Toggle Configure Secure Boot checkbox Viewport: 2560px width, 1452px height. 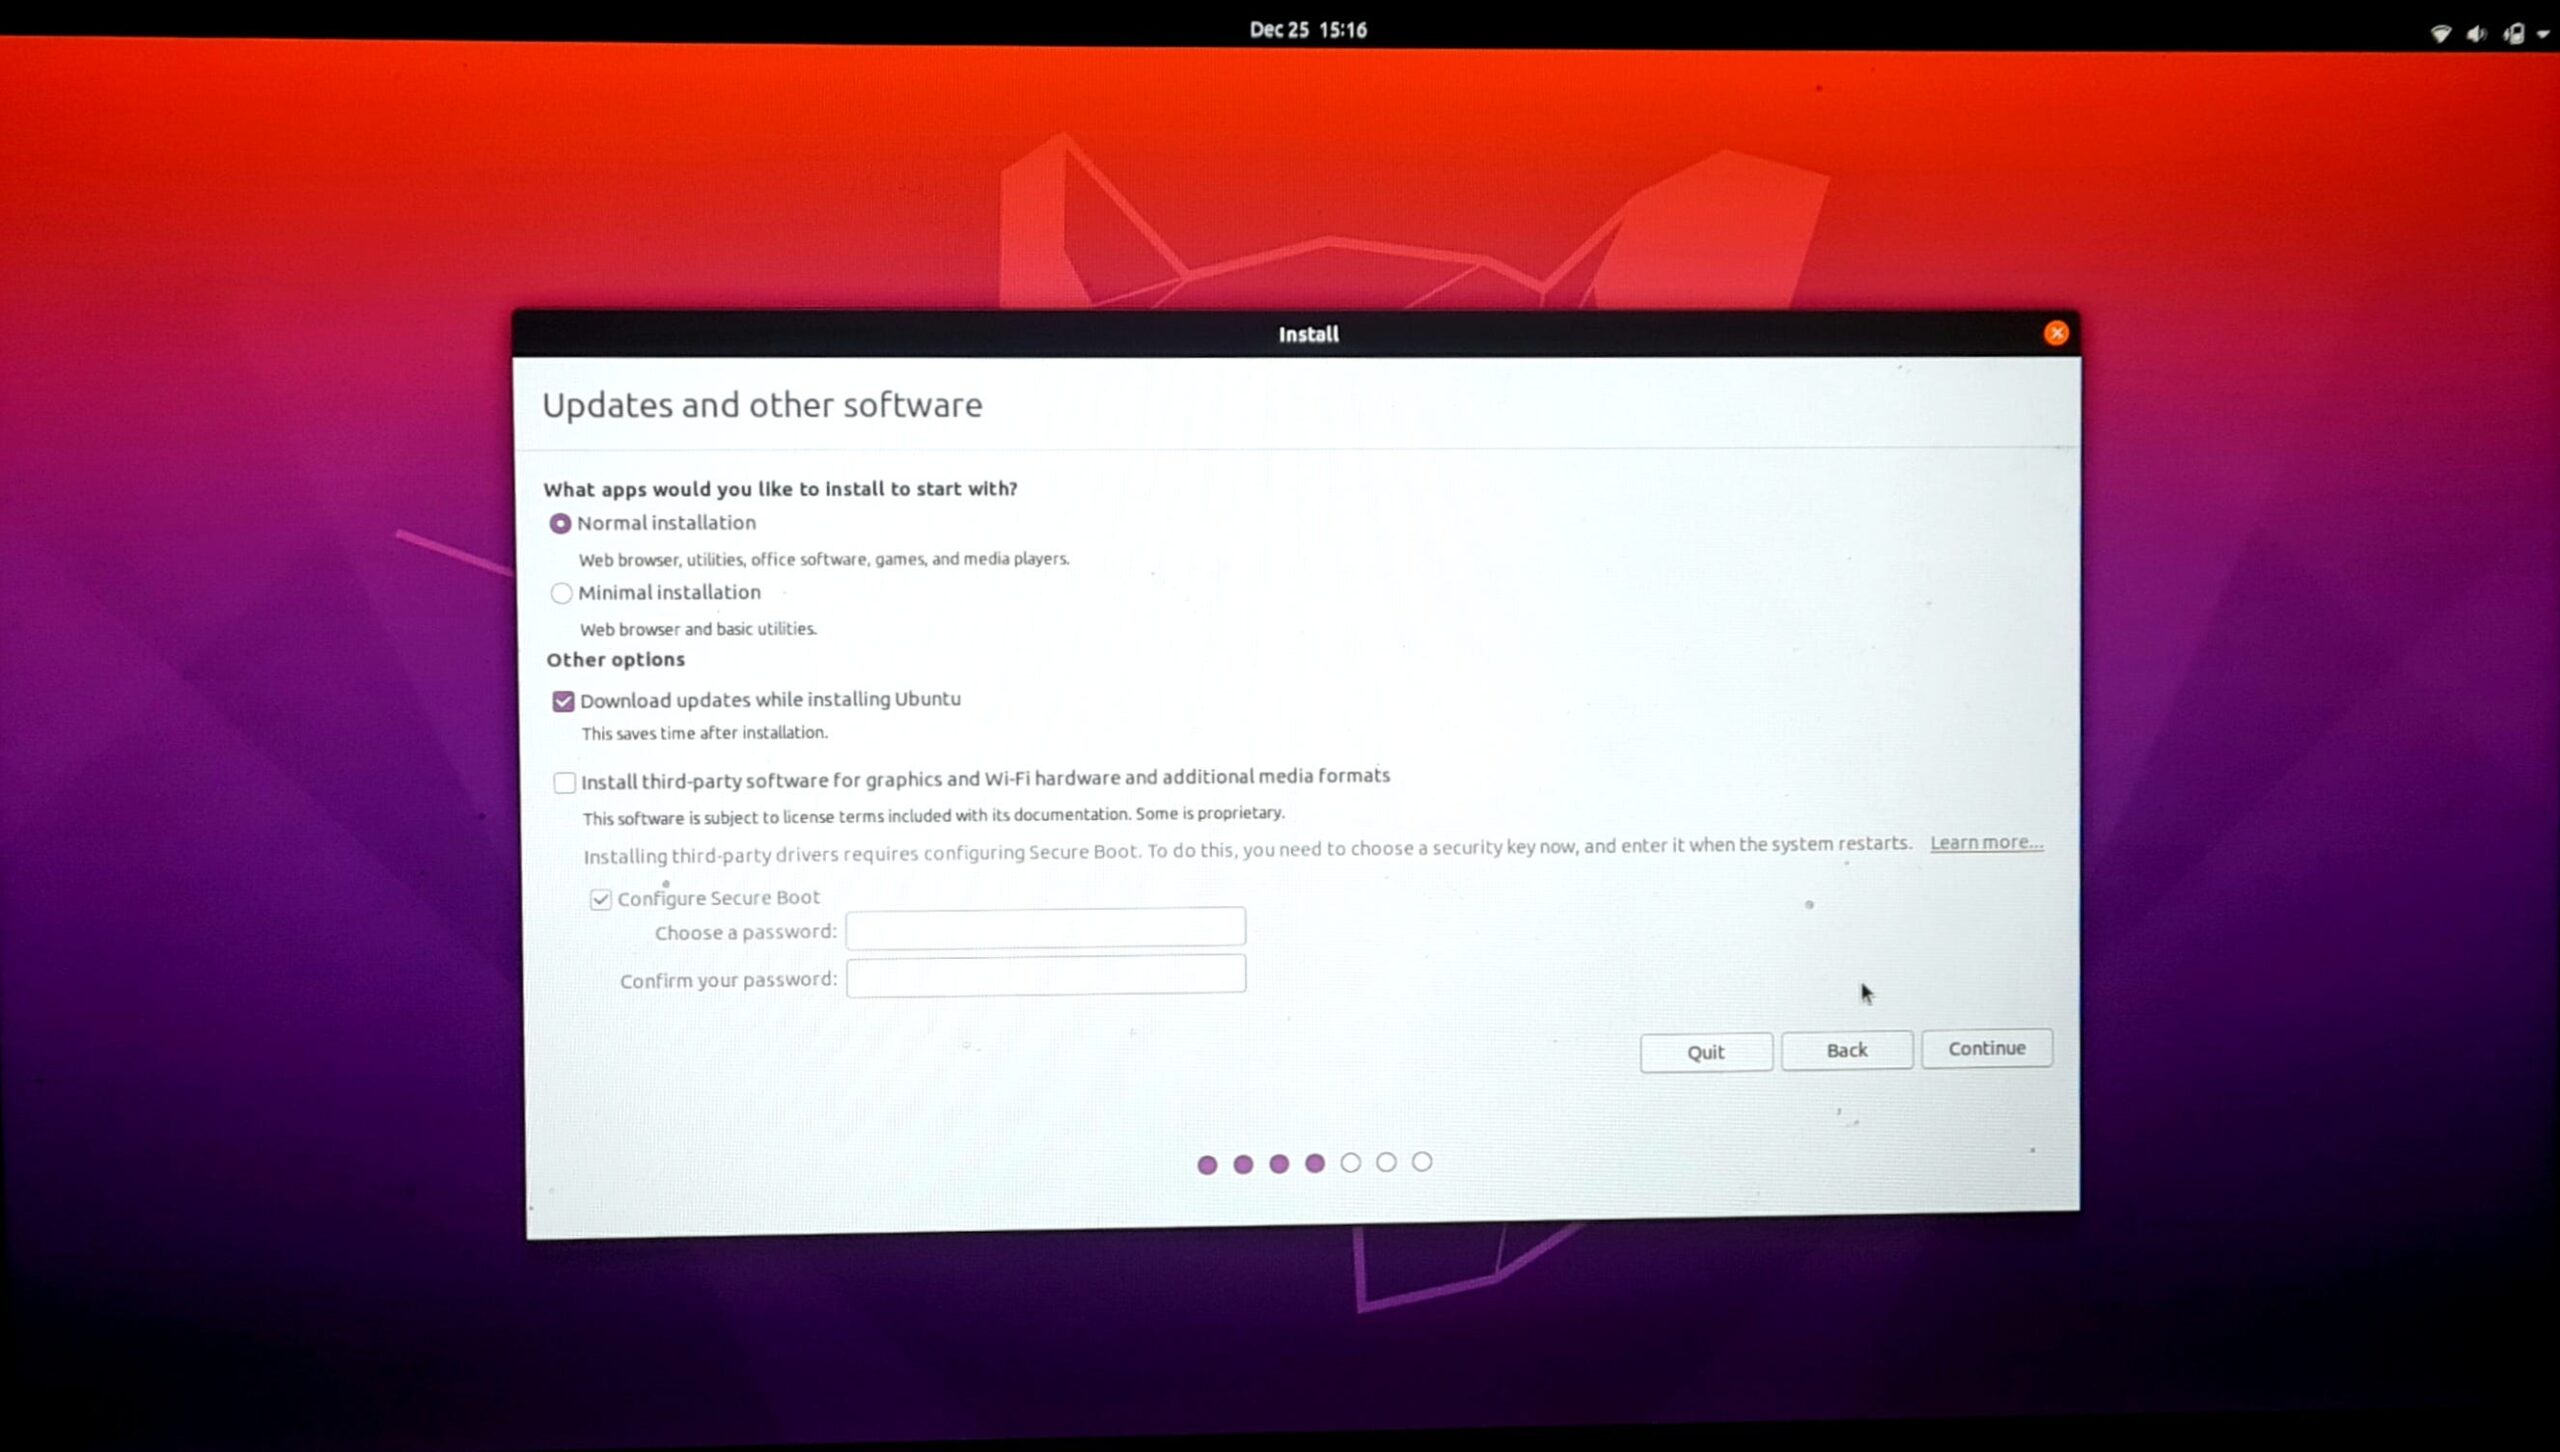click(x=600, y=899)
